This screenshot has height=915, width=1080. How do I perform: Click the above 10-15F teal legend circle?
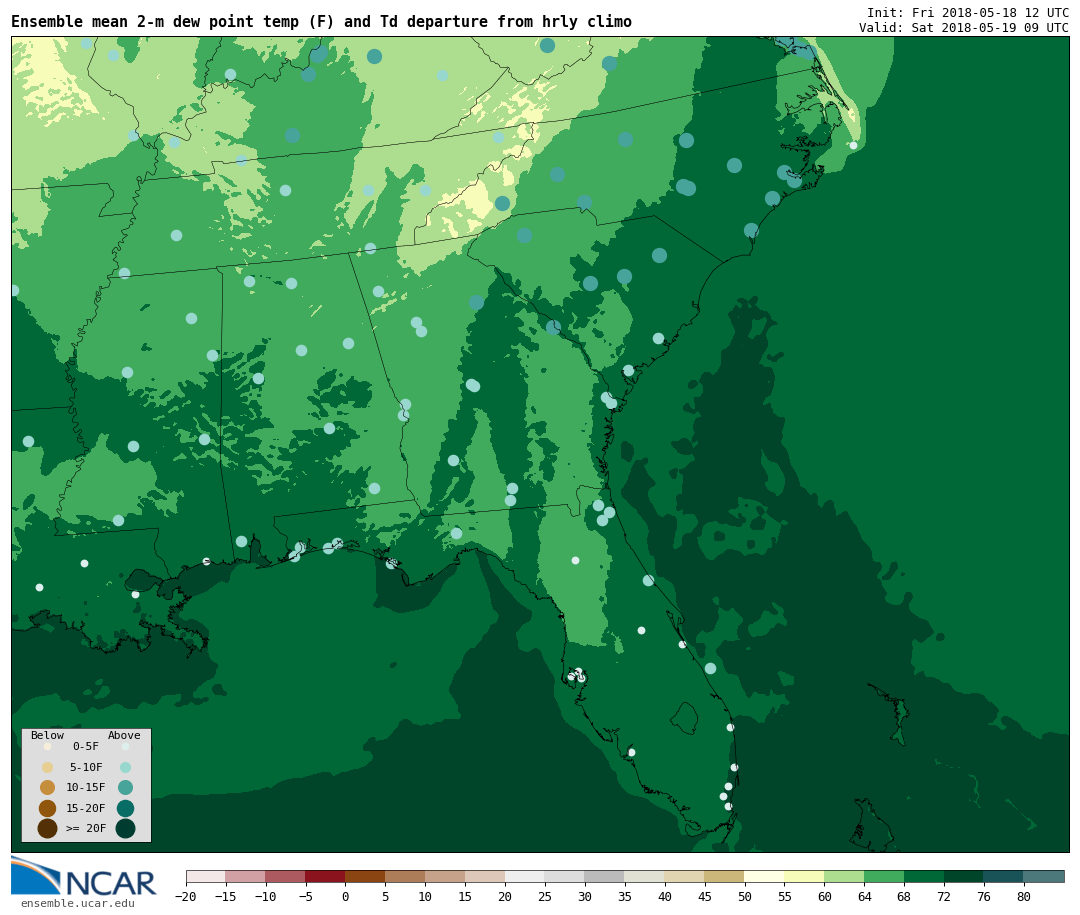[125, 788]
